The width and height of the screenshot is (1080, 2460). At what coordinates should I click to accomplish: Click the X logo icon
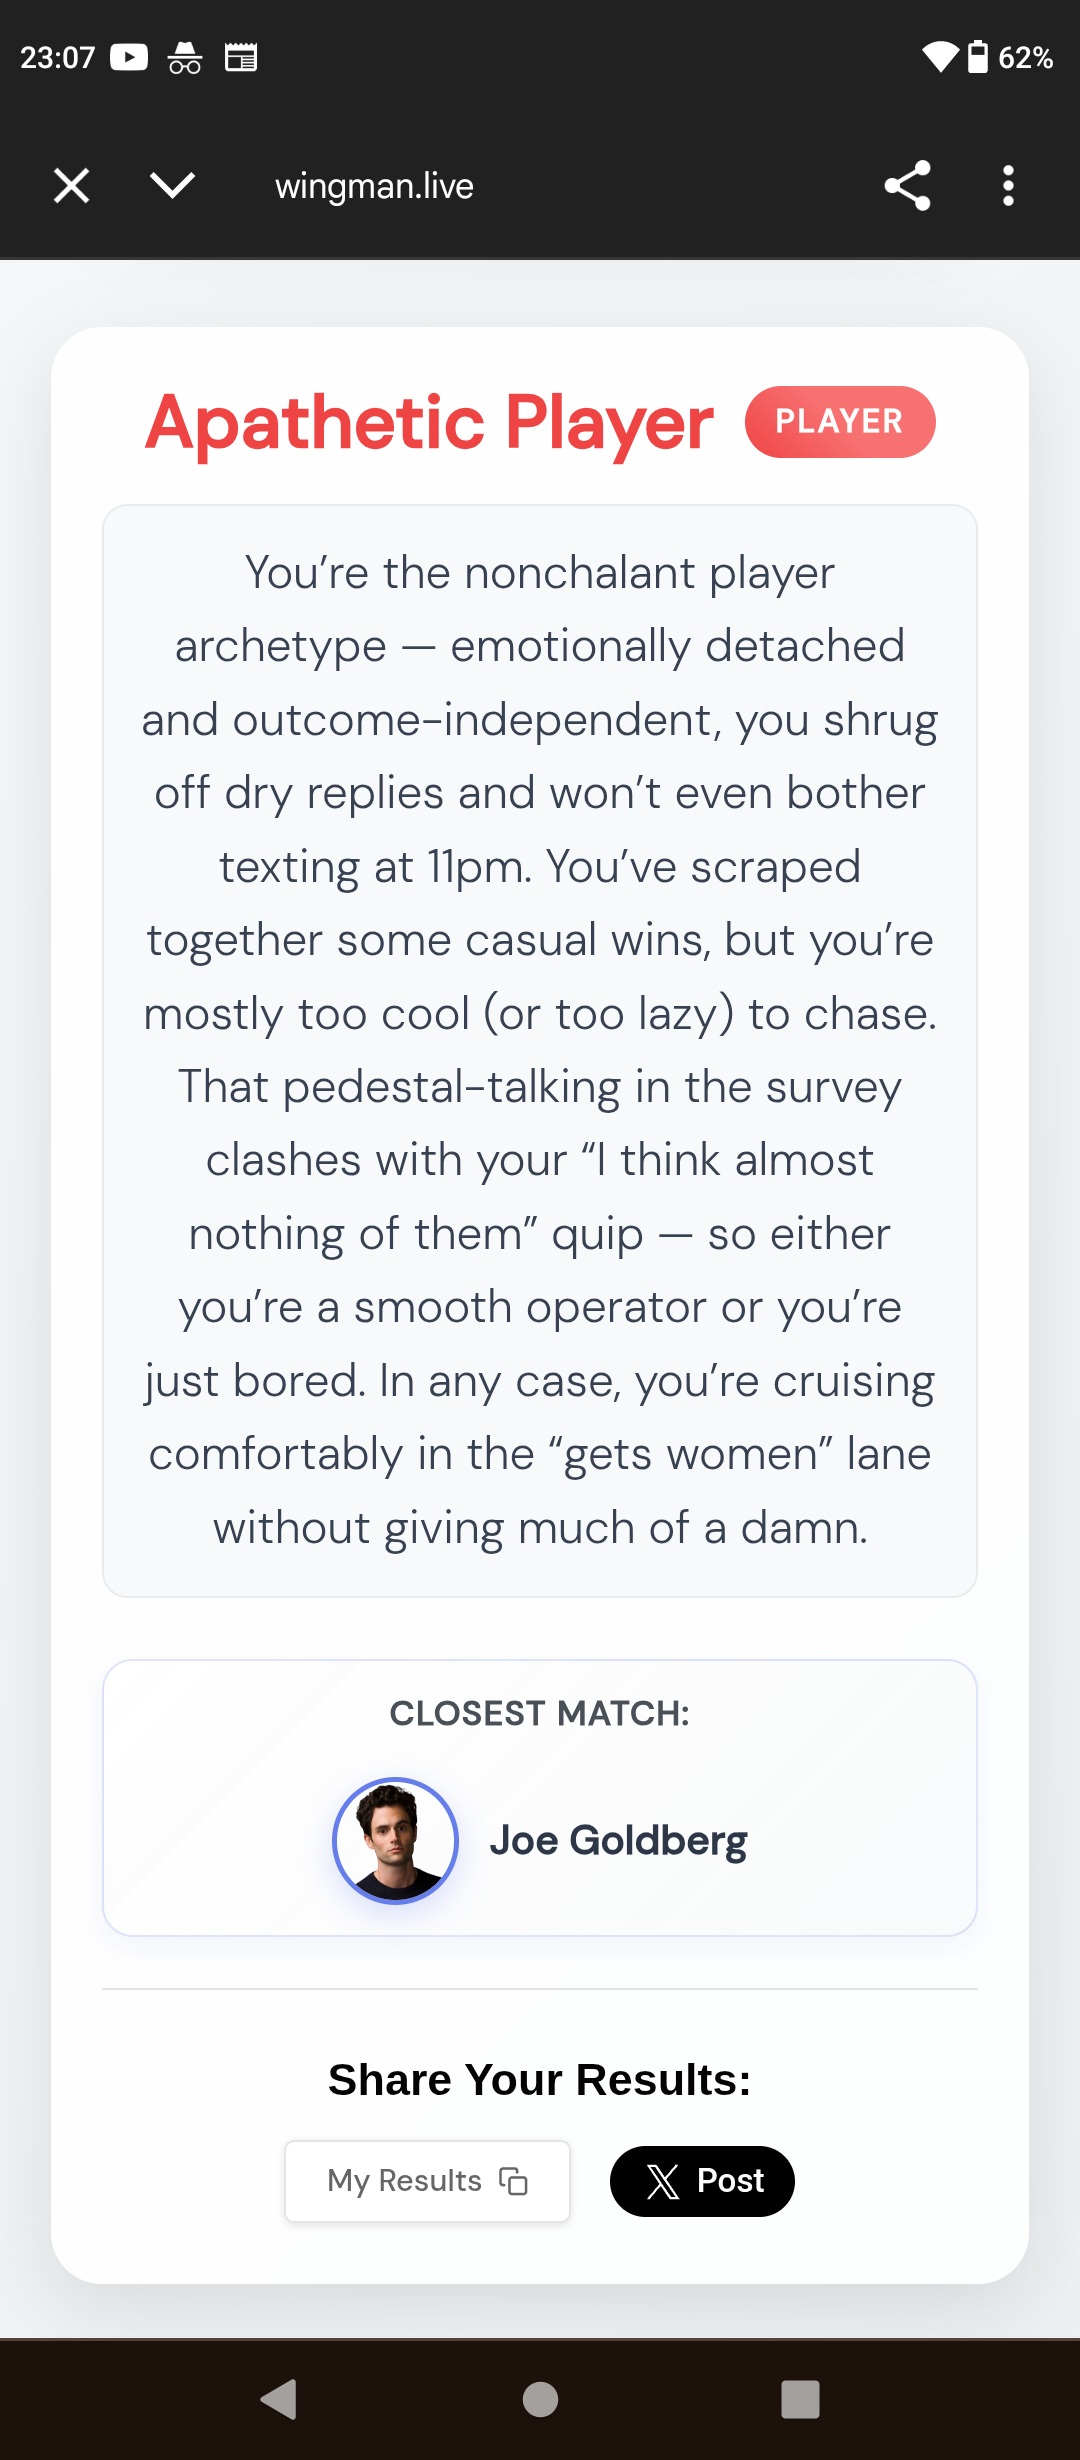pos(662,2181)
